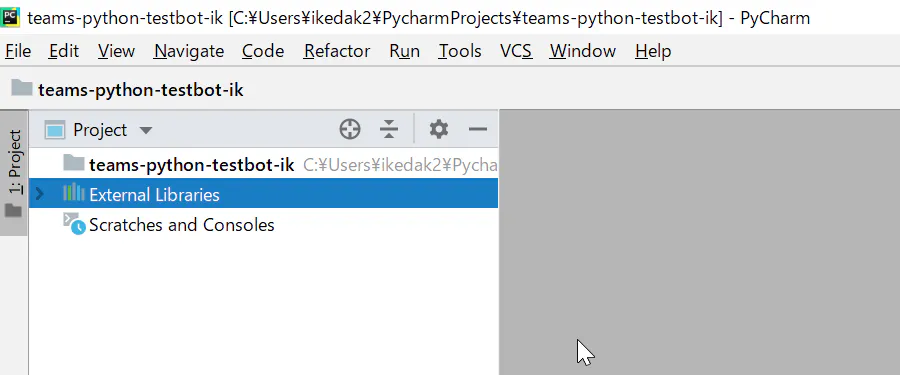Click the Collapse All icon in Project panel
900x375 pixels.
coord(389,130)
